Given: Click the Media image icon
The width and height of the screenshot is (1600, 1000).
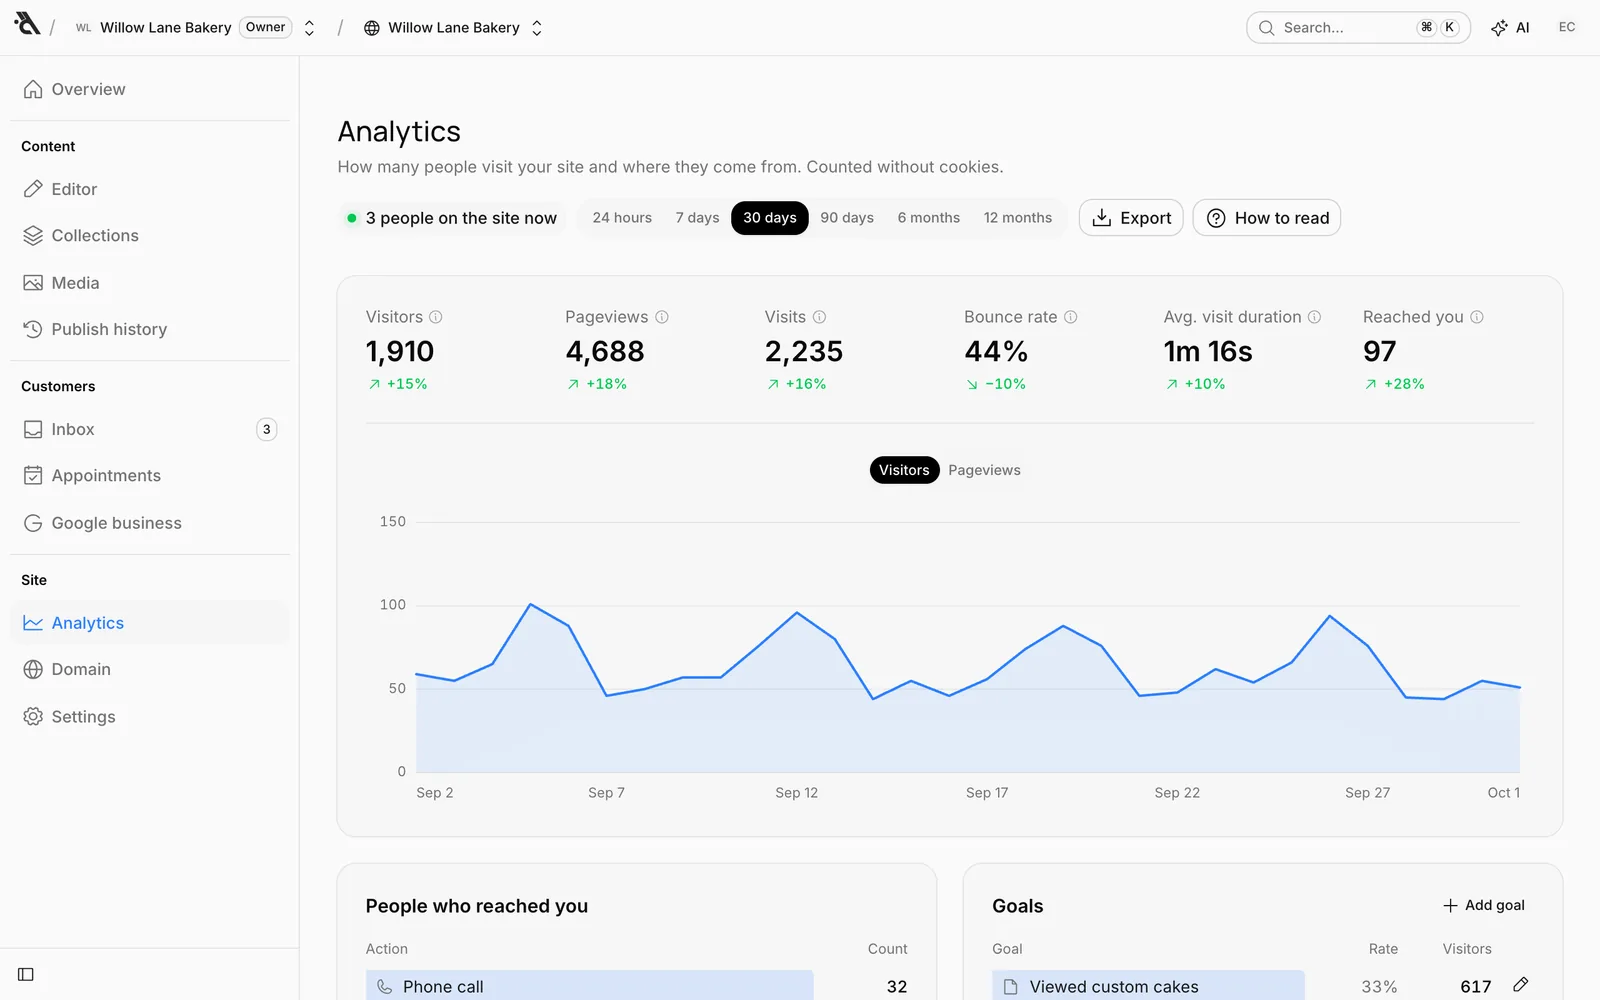Looking at the screenshot, I should pyautogui.click(x=33, y=283).
